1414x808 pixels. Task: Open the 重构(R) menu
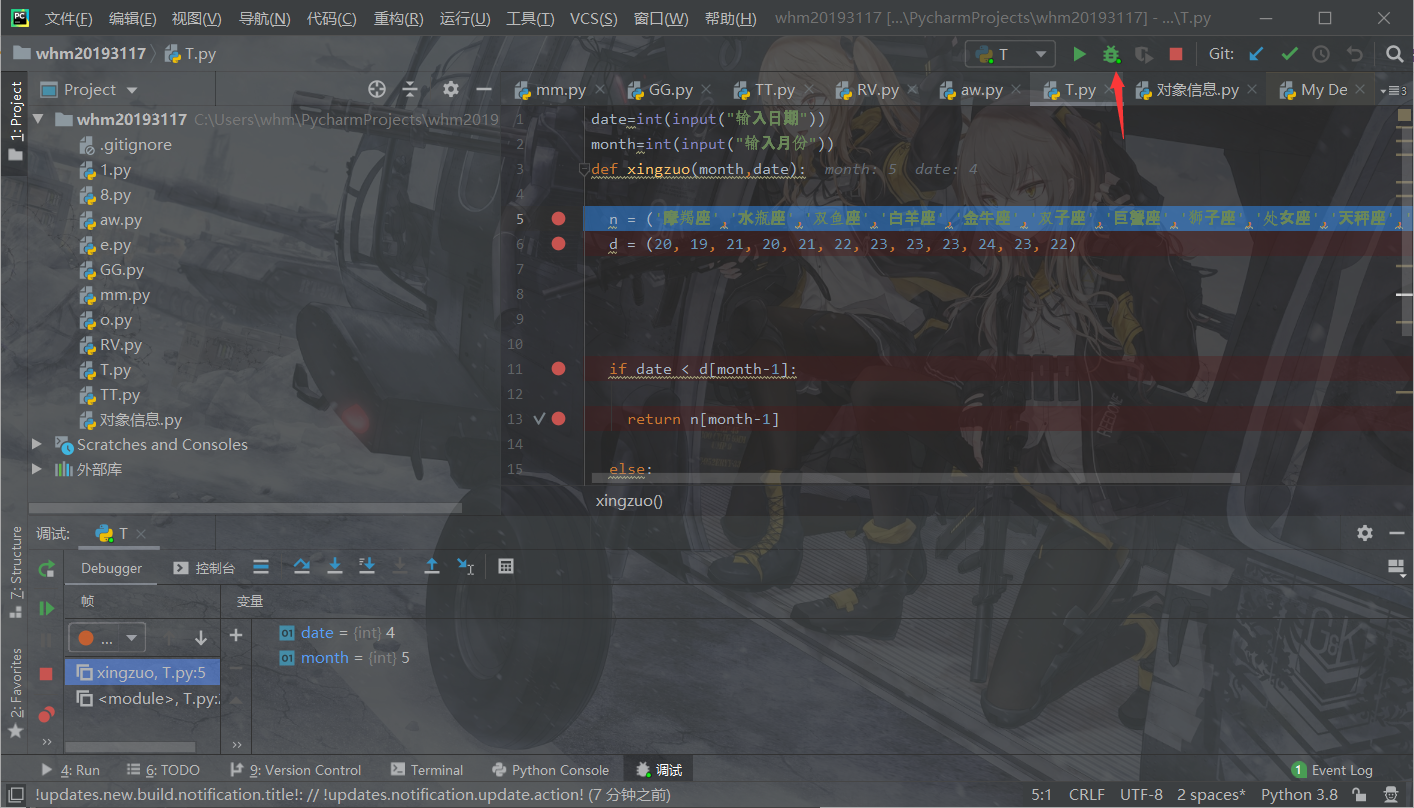[398, 18]
